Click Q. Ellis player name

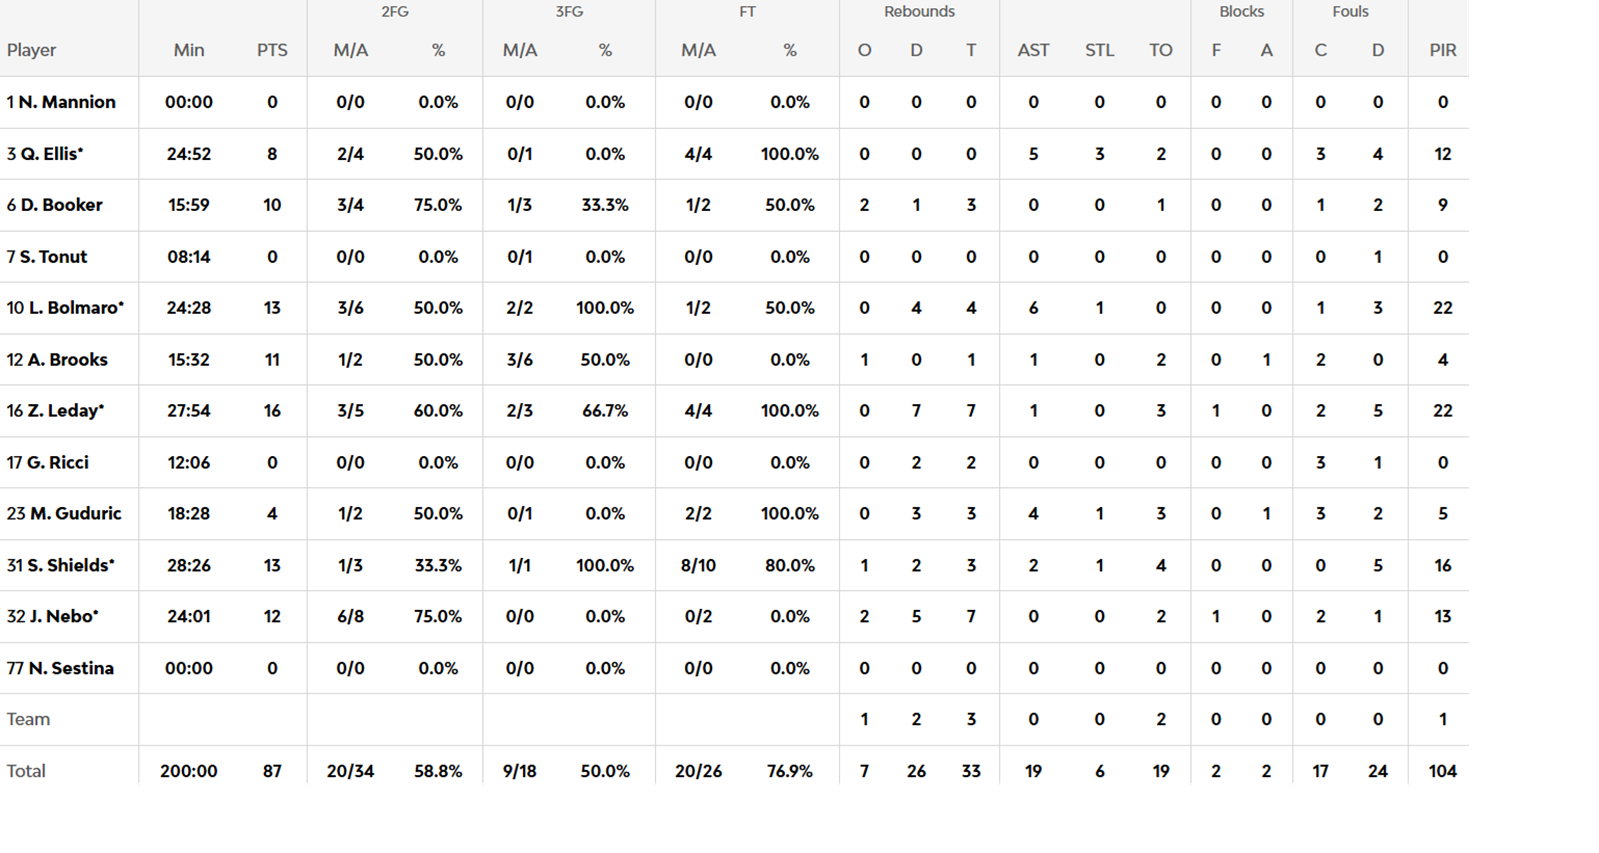point(51,154)
